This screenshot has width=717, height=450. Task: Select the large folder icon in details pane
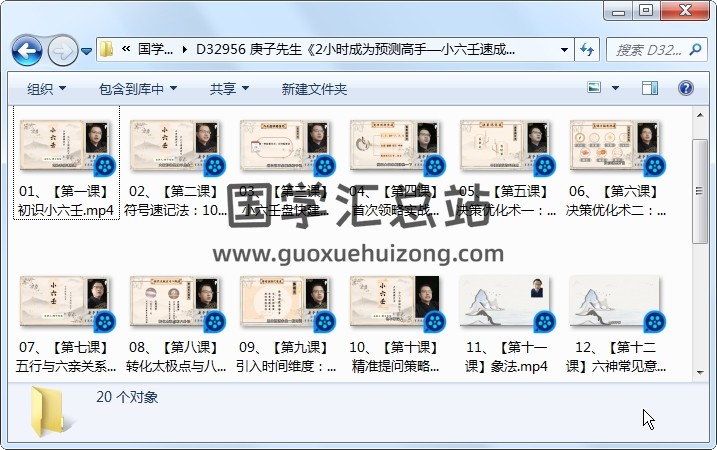click(x=49, y=412)
